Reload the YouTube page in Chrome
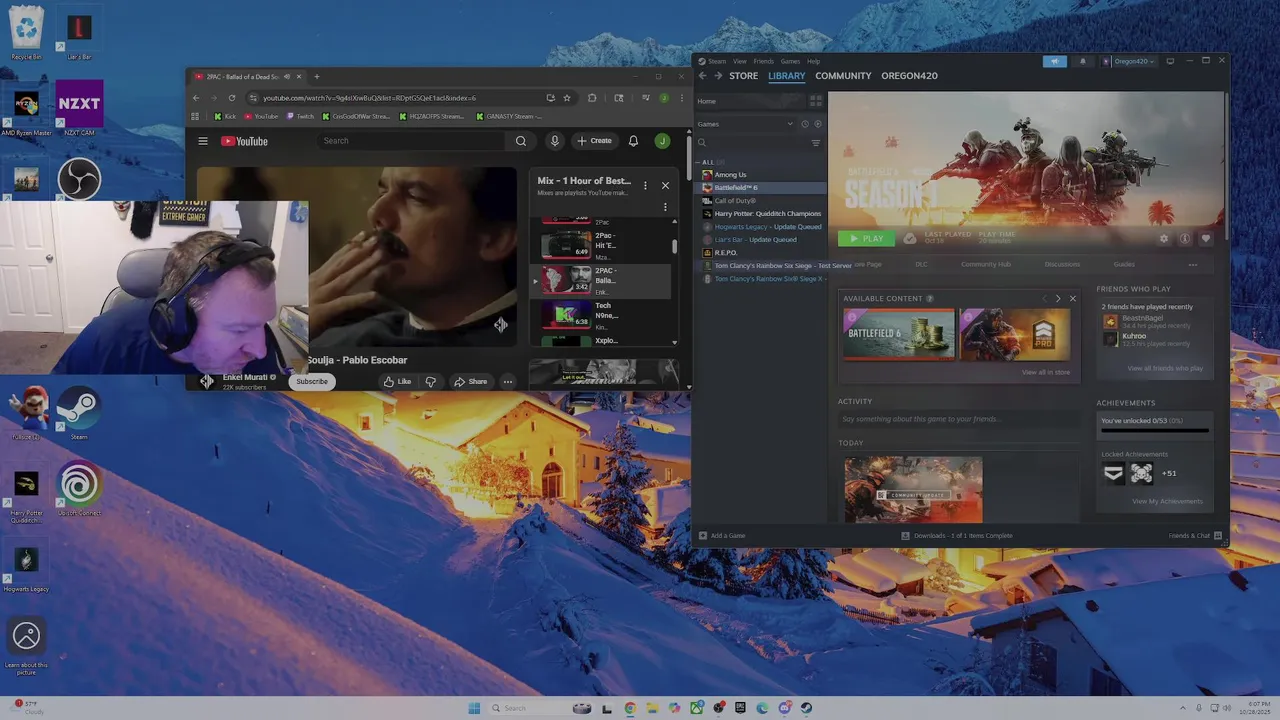This screenshot has width=1280, height=720. click(232, 98)
